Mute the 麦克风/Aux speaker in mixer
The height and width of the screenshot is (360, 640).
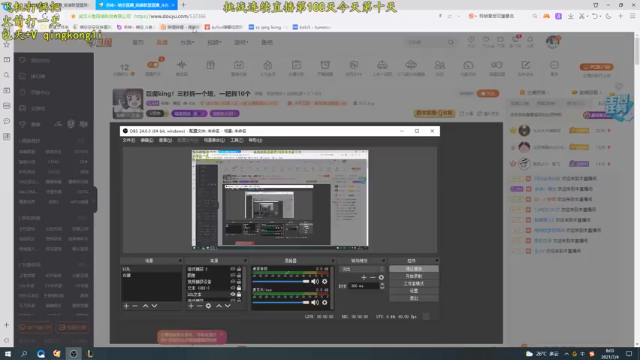click(315, 302)
